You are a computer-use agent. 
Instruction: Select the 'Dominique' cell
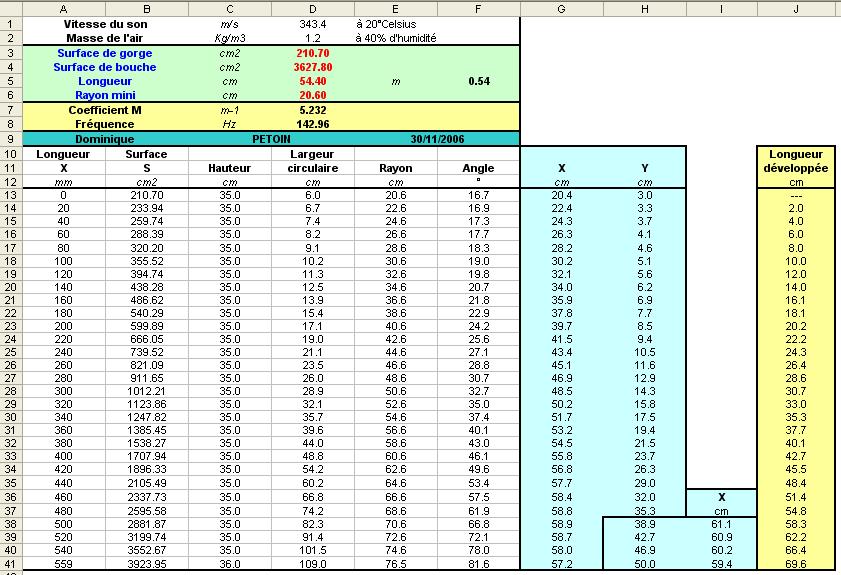[105, 139]
